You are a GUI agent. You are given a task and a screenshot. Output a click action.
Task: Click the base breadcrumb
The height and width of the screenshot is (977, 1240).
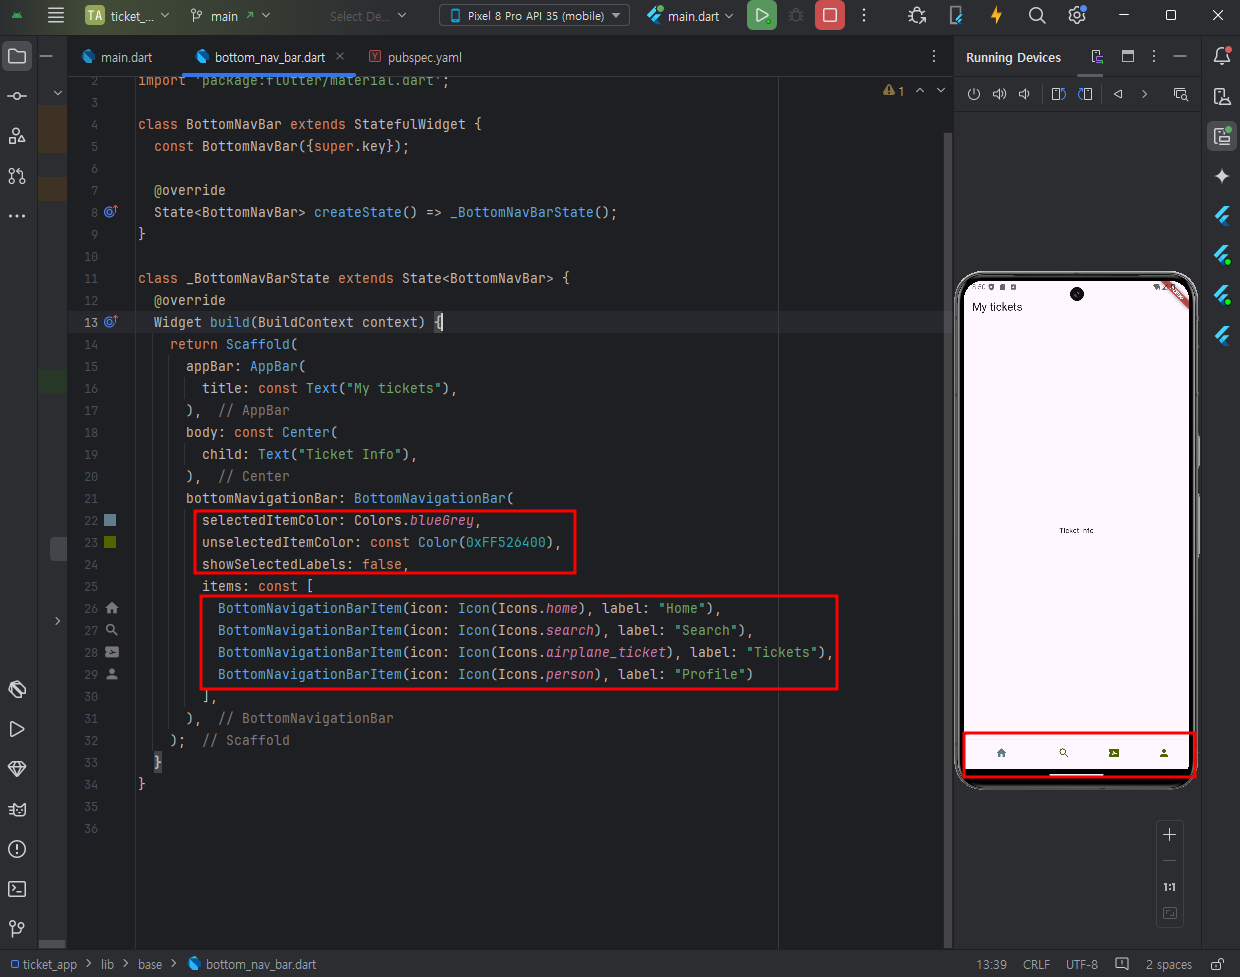[150, 964]
